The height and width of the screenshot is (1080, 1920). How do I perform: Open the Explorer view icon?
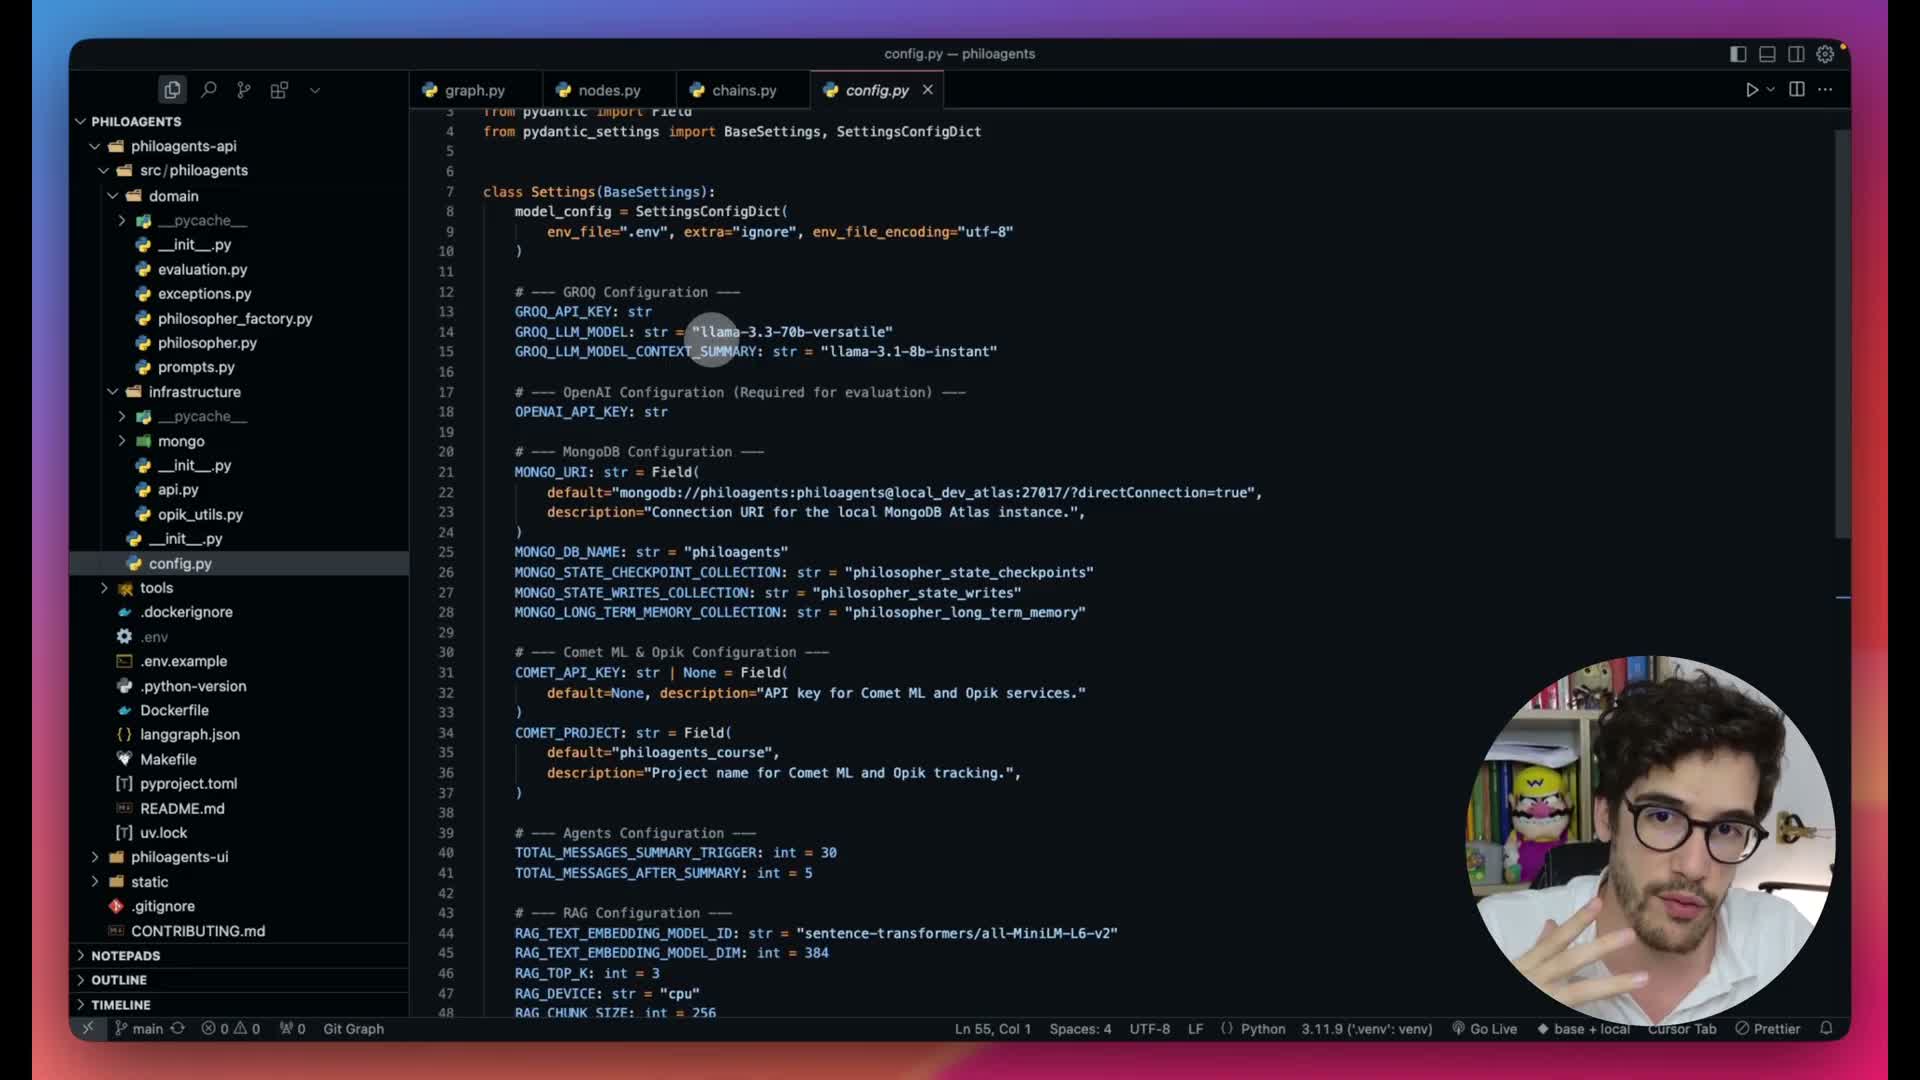click(x=172, y=90)
